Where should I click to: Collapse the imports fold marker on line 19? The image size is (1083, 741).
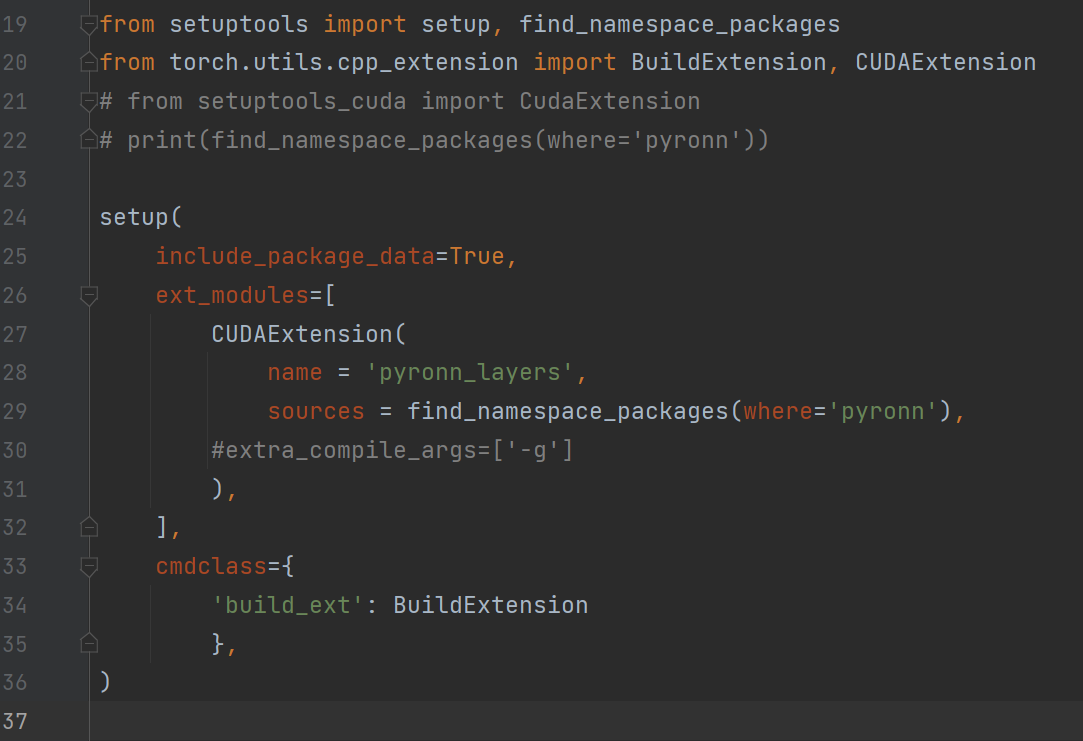point(89,24)
